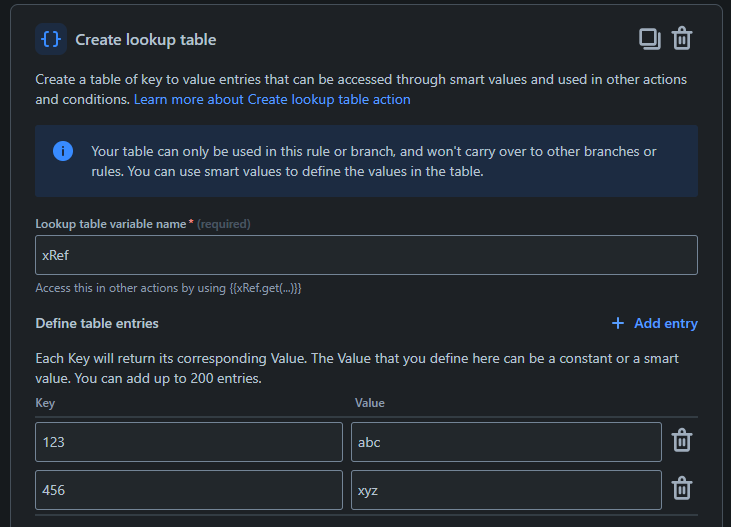Select the Value field containing xyz
This screenshot has height=527, width=731.
[x=506, y=490]
